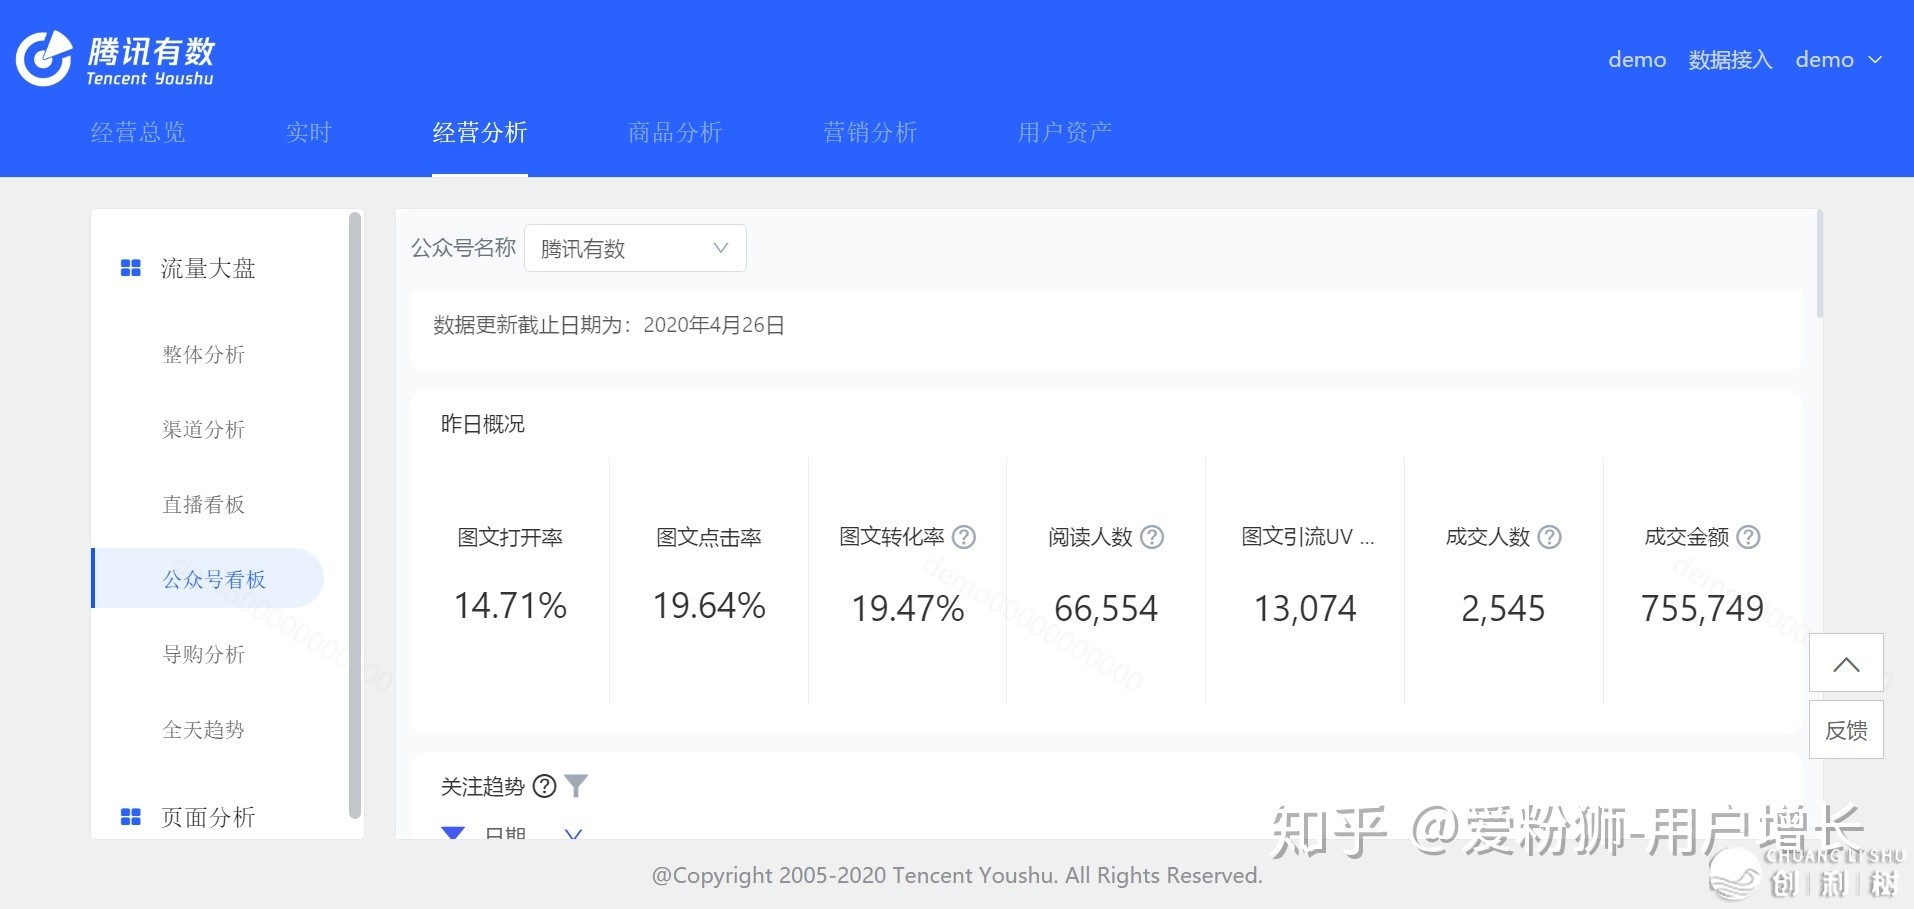Click the Tencent Youshu logo
Viewport: 1914px width, 909px height.
(114, 59)
